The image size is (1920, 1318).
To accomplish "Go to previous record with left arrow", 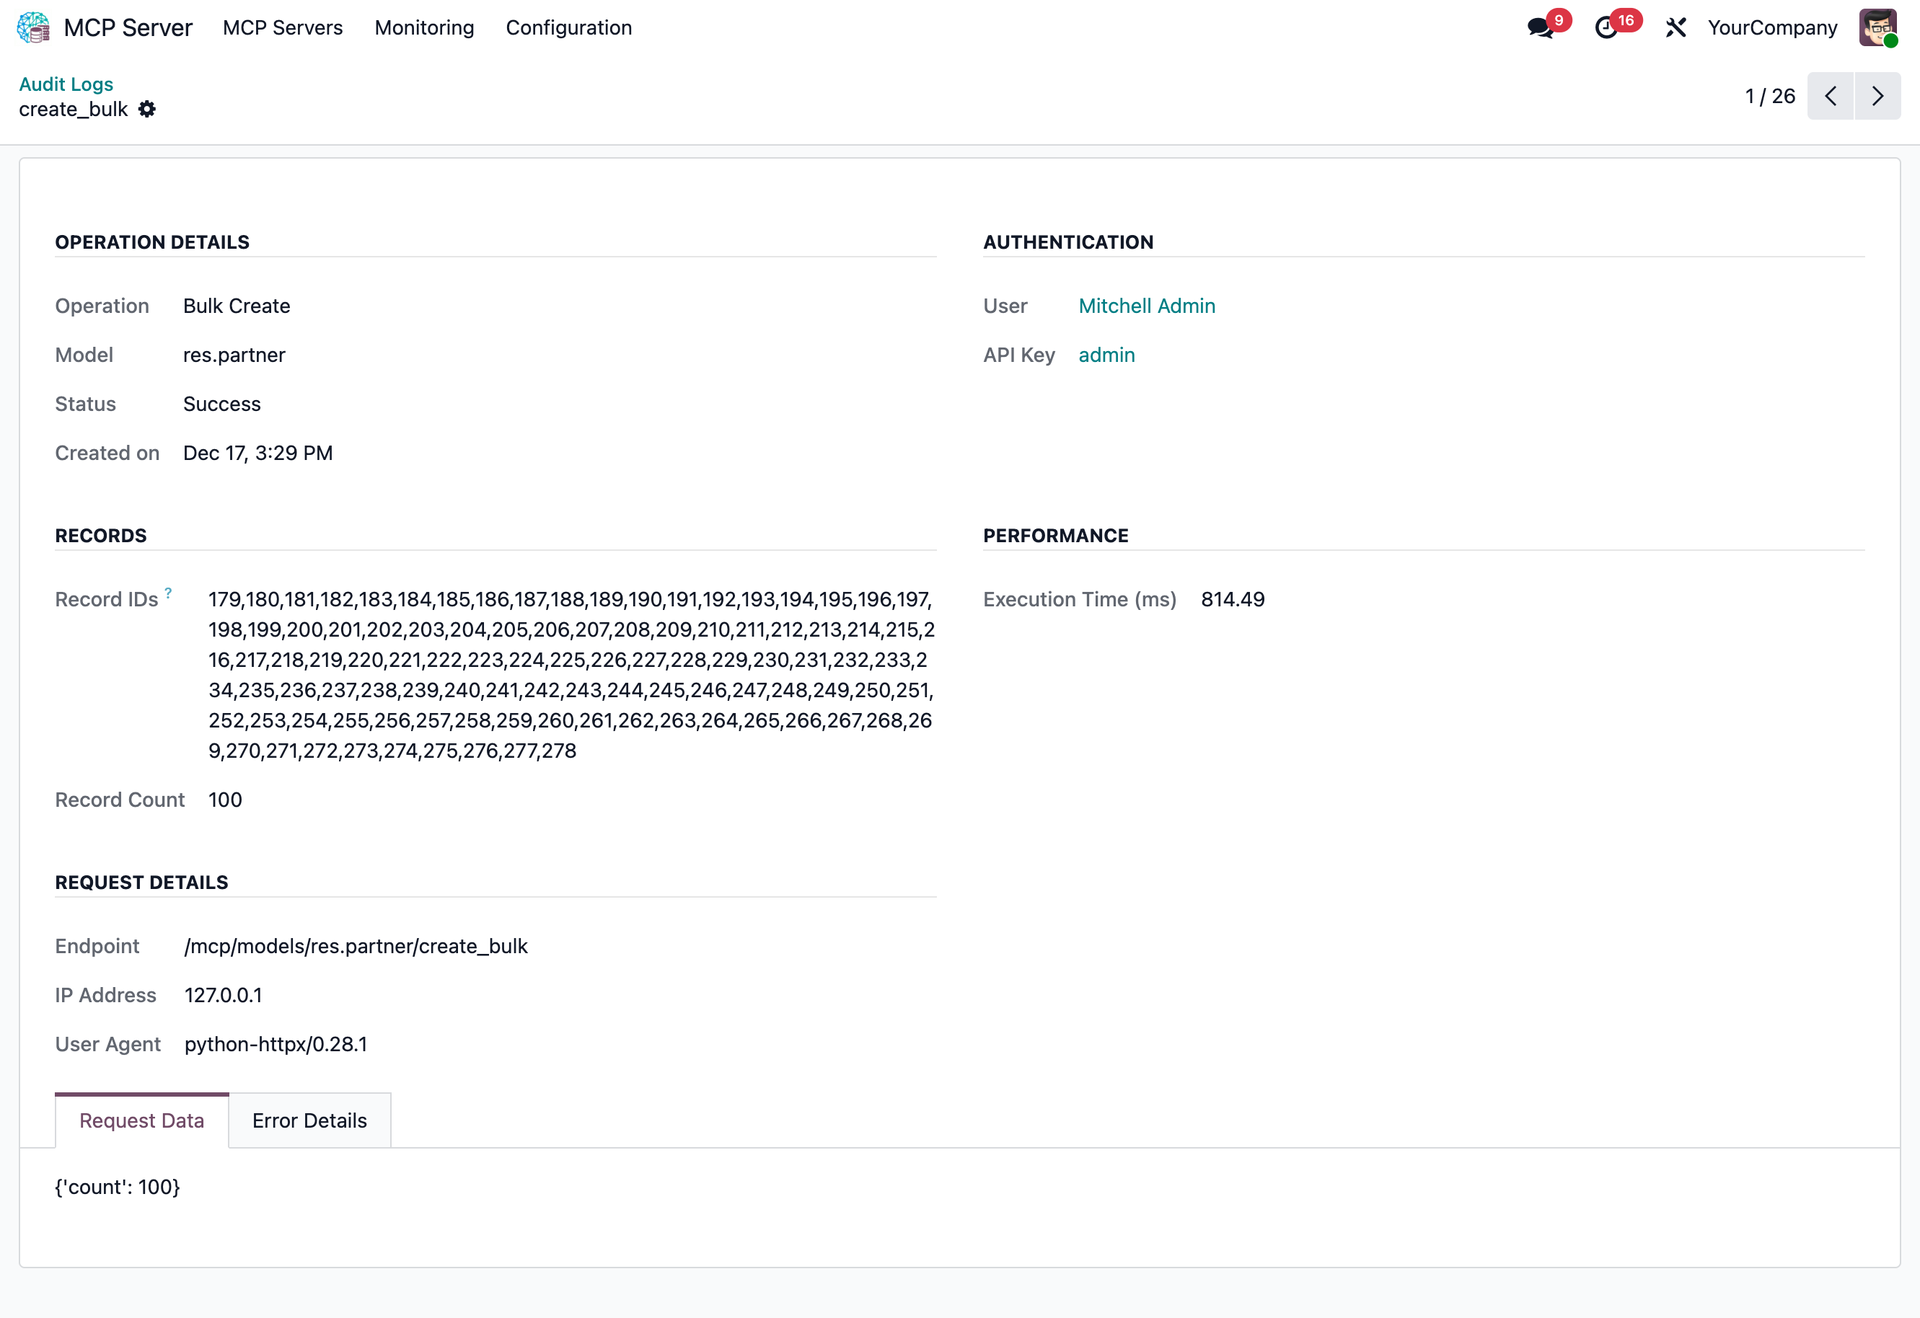I will tap(1831, 96).
